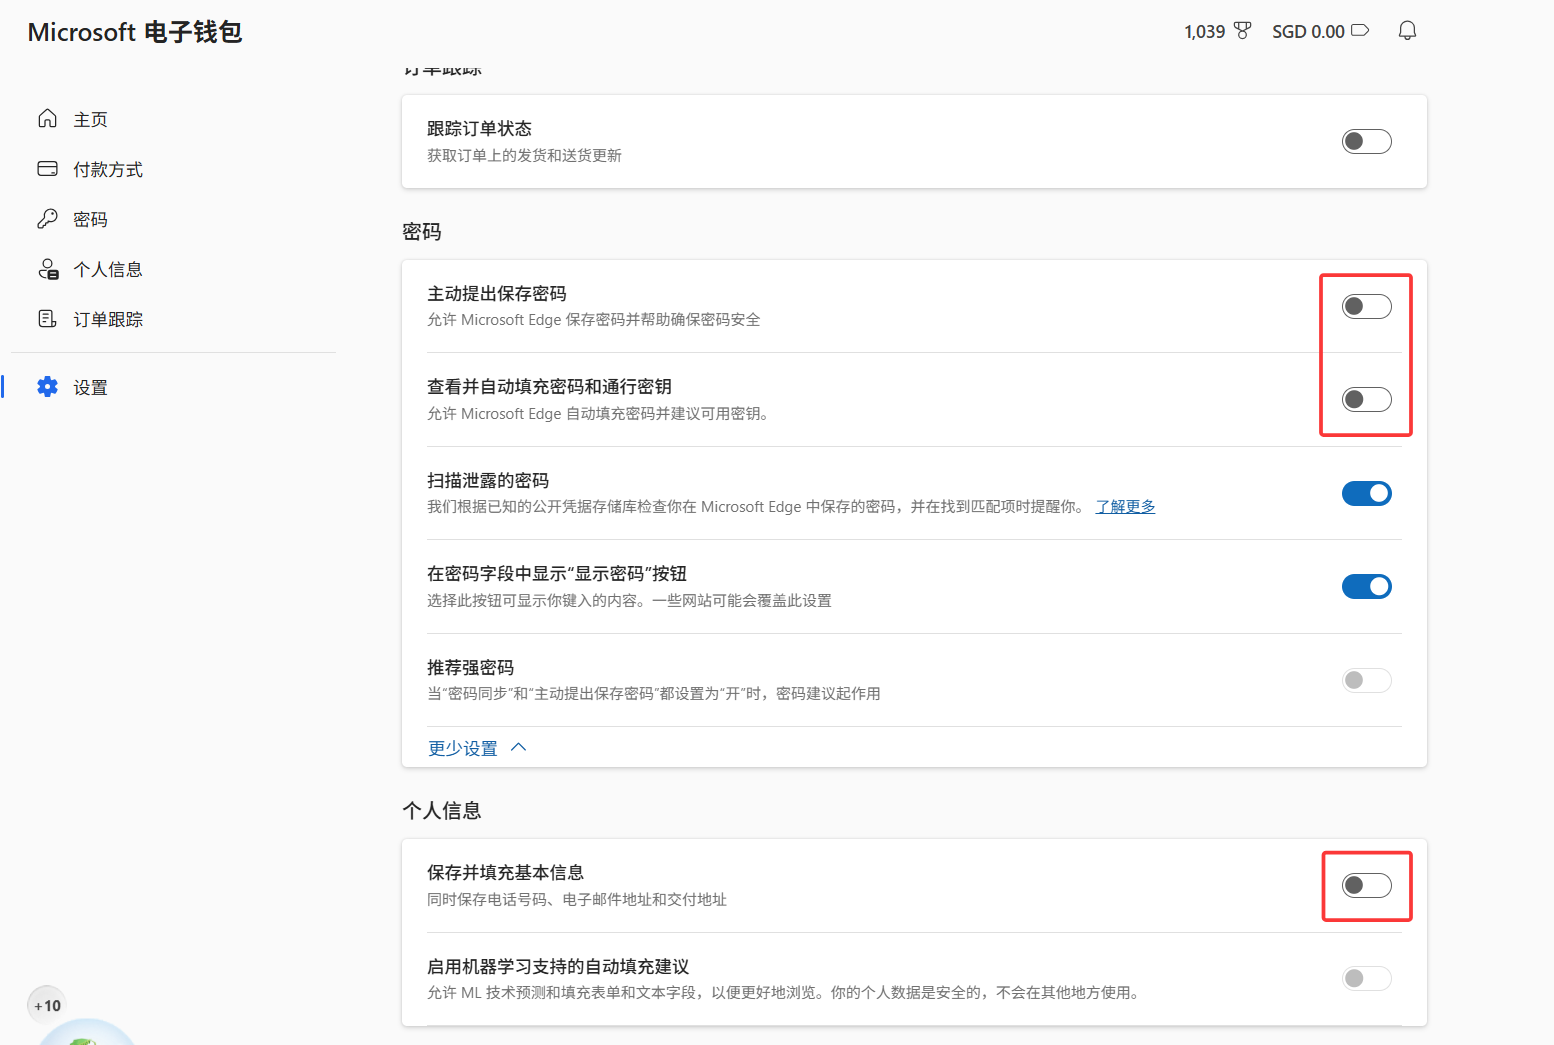Click the SGD balance tag icon
This screenshot has width=1554, height=1045.
coord(1360,31)
